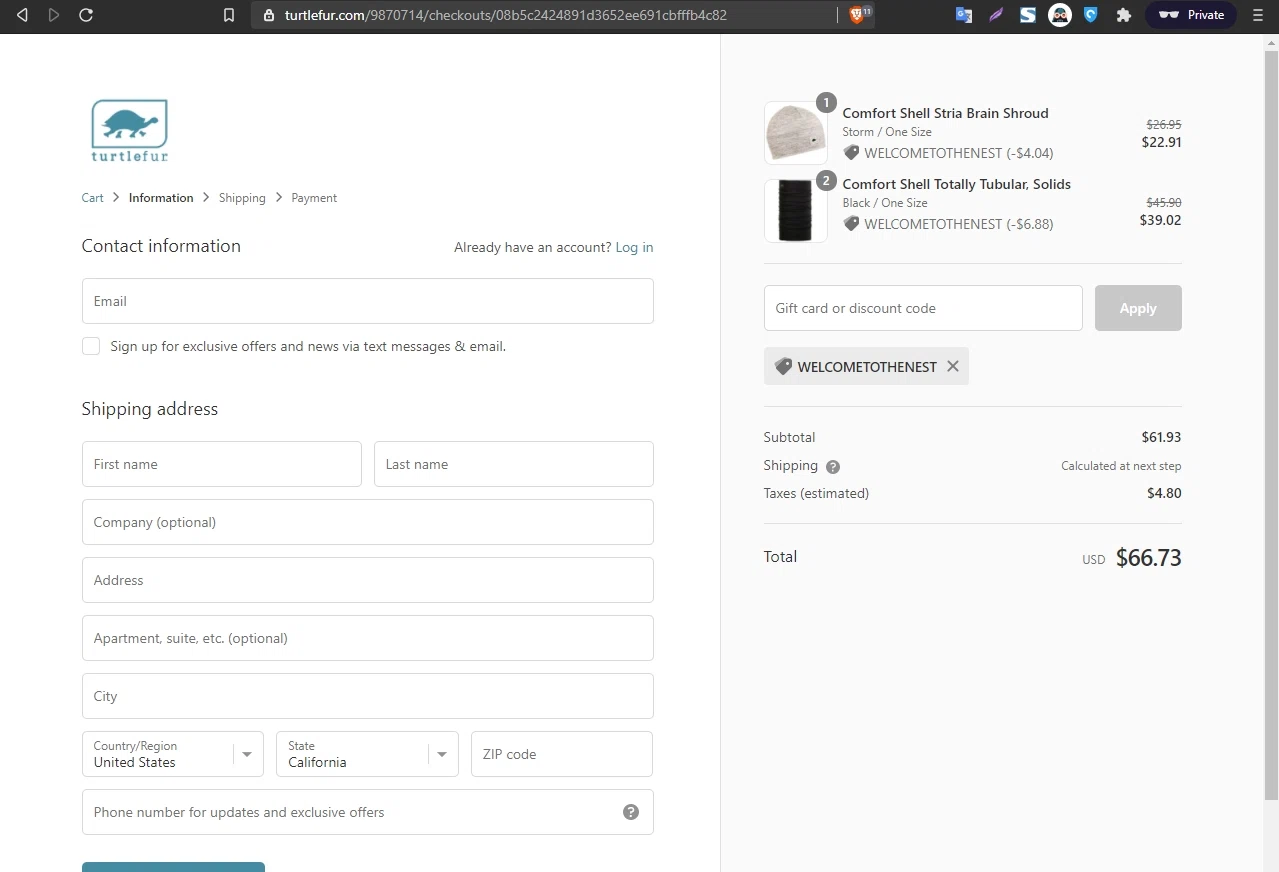Image resolution: width=1279 pixels, height=872 pixels.
Task: Click the phone number help question mark
Action: tap(631, 812)
